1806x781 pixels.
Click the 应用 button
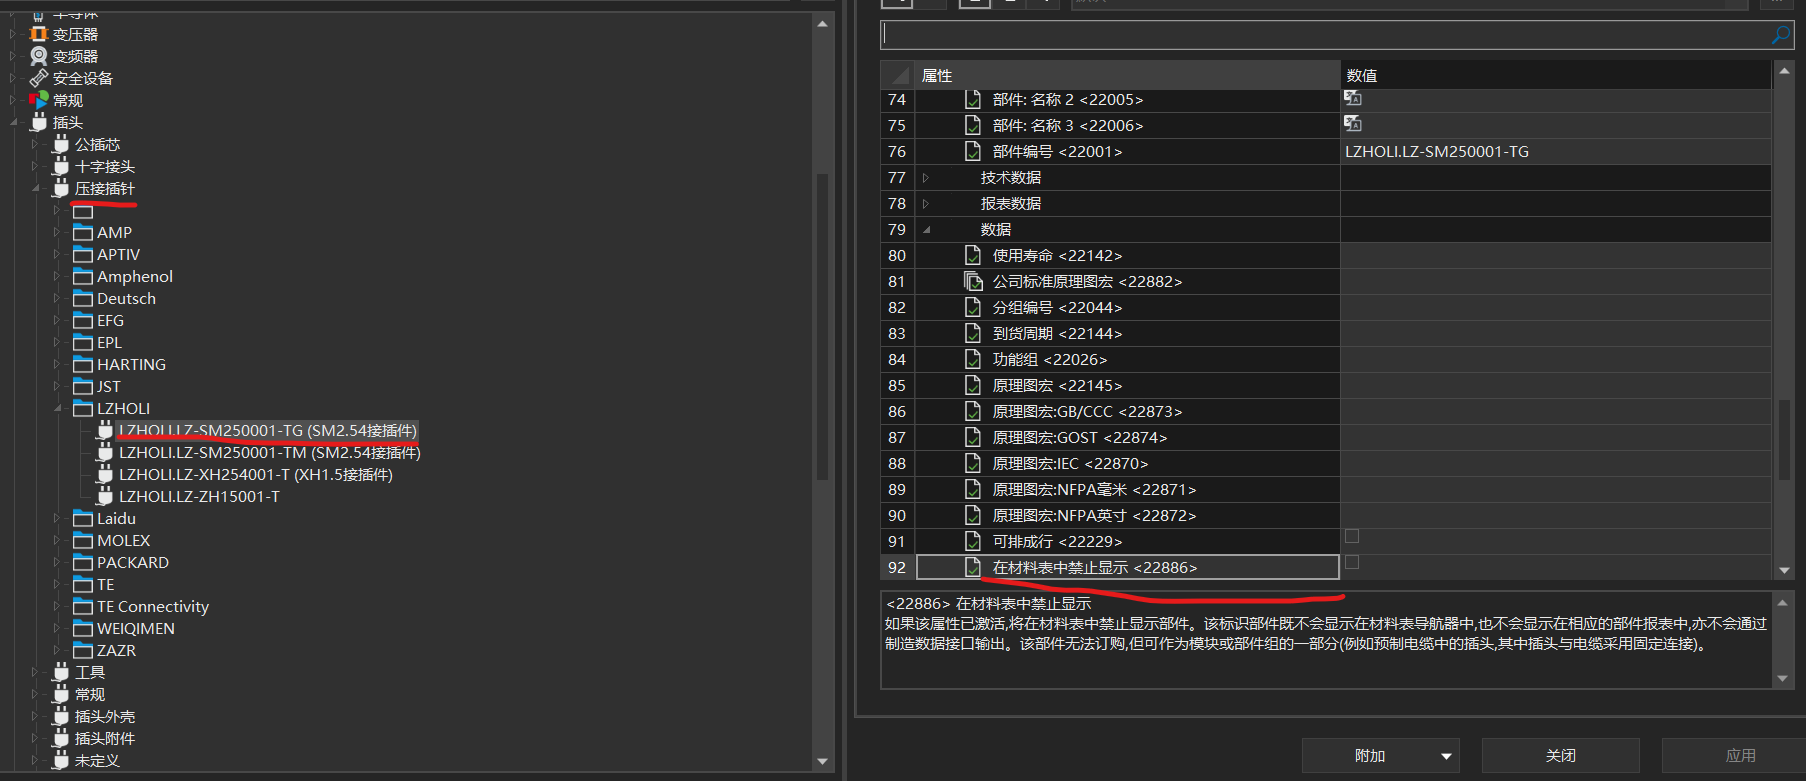(1734, 756)
